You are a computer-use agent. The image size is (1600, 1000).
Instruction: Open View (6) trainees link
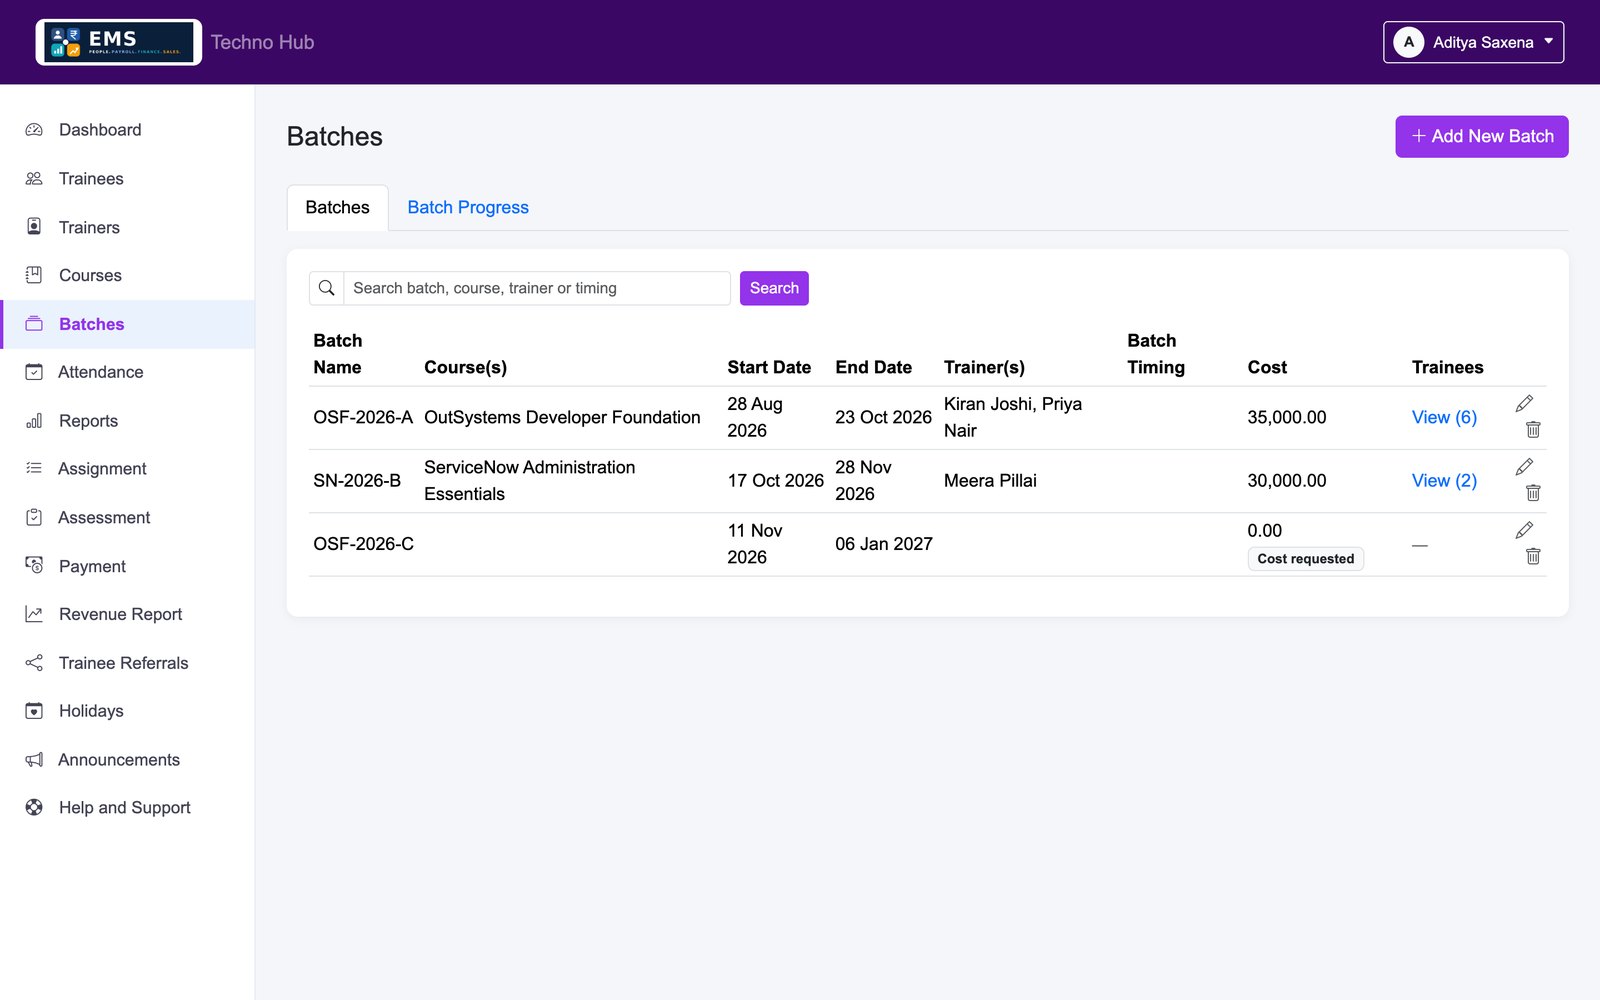(1444, 417)
